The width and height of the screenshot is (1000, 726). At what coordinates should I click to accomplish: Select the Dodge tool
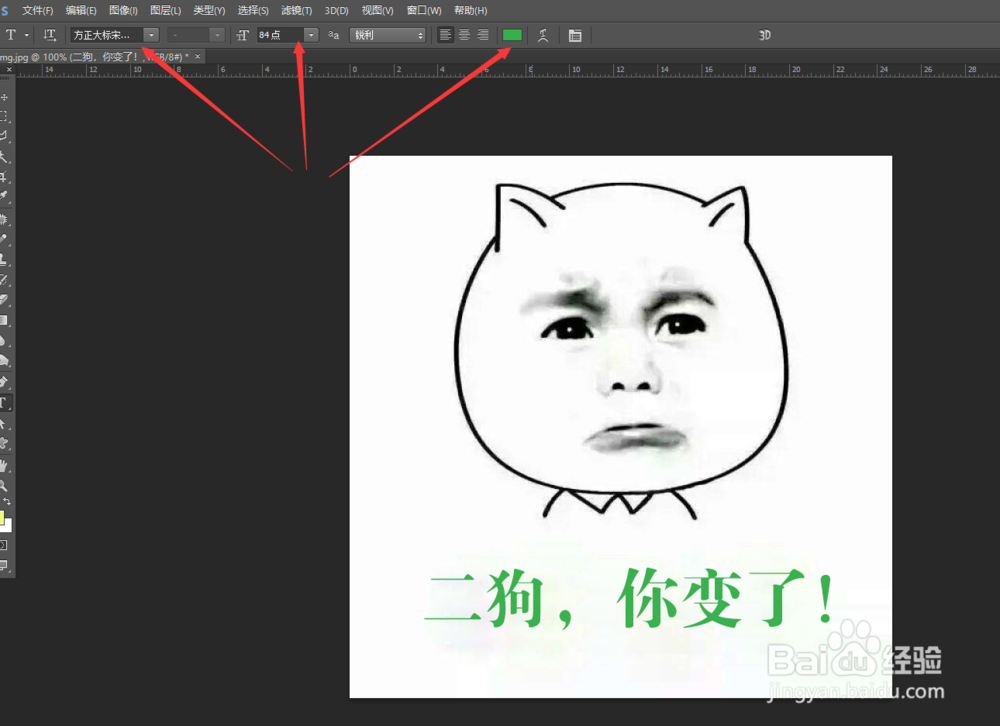[4, 360]
